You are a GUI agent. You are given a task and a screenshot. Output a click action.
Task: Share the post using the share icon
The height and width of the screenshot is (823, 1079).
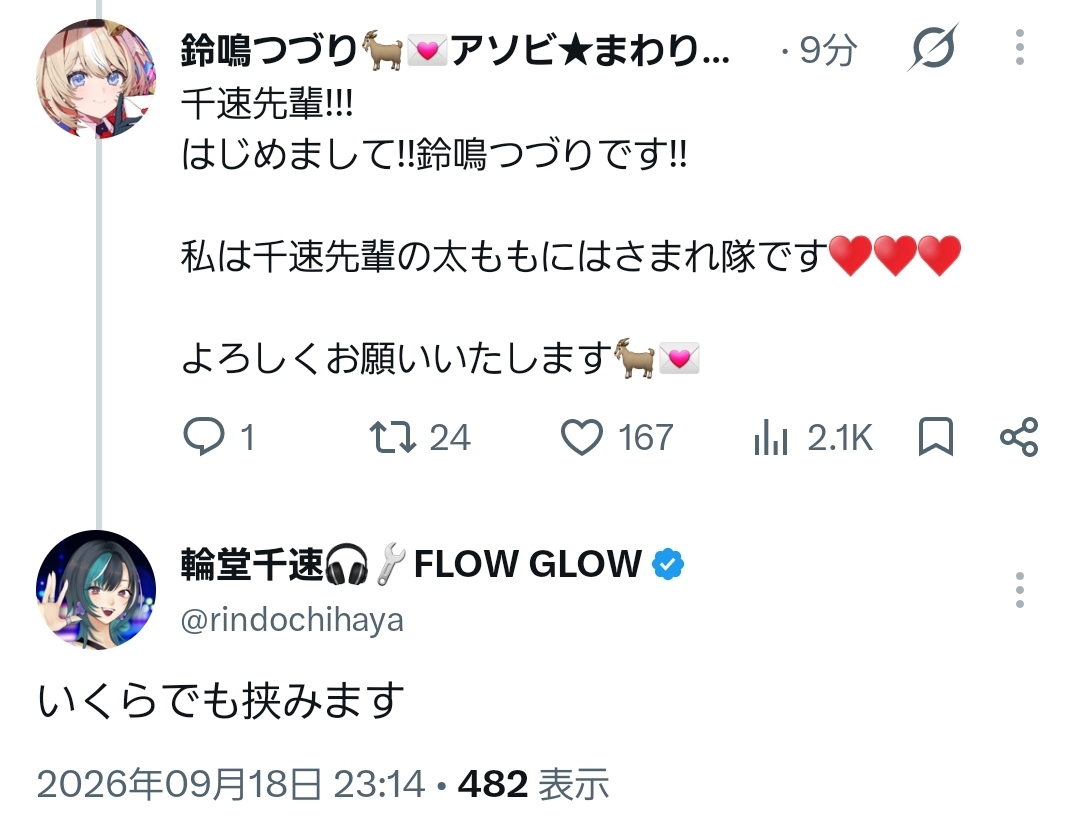click(1019, 437)
